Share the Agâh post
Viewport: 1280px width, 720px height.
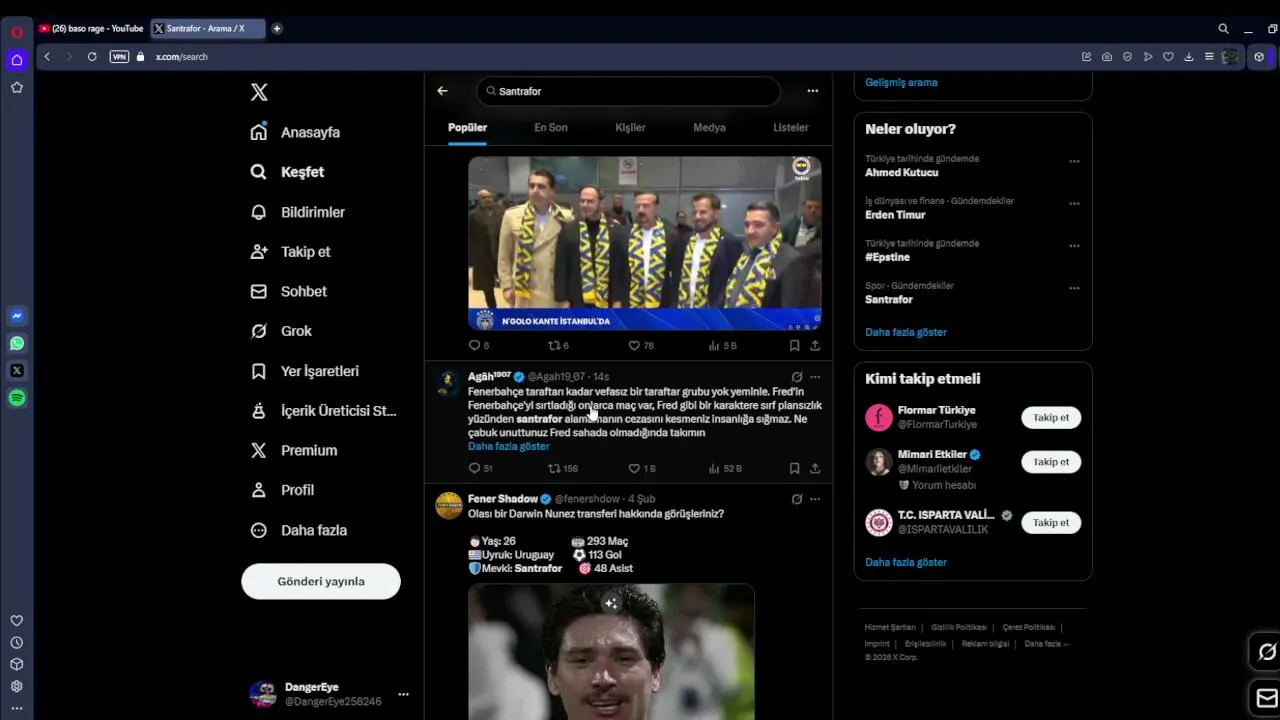(815, 468)
